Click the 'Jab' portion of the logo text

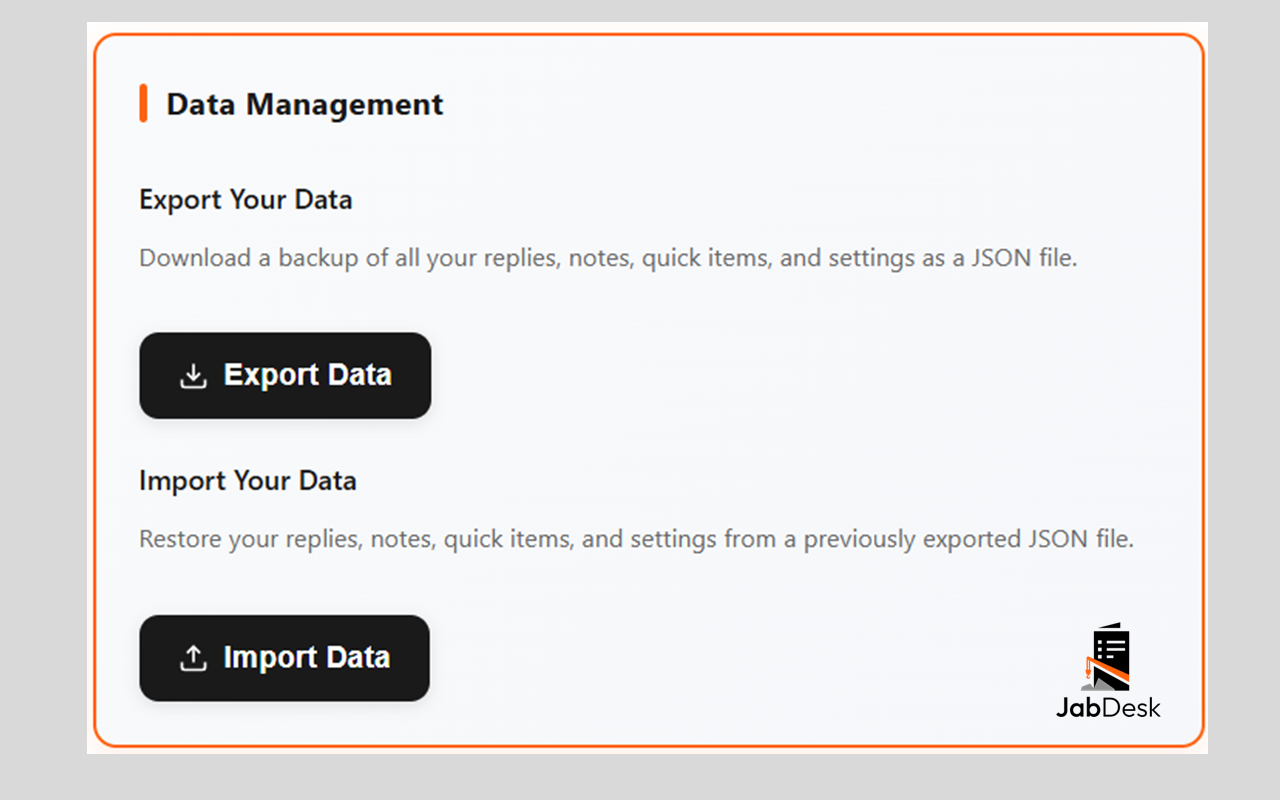(x=1078, y=708)
